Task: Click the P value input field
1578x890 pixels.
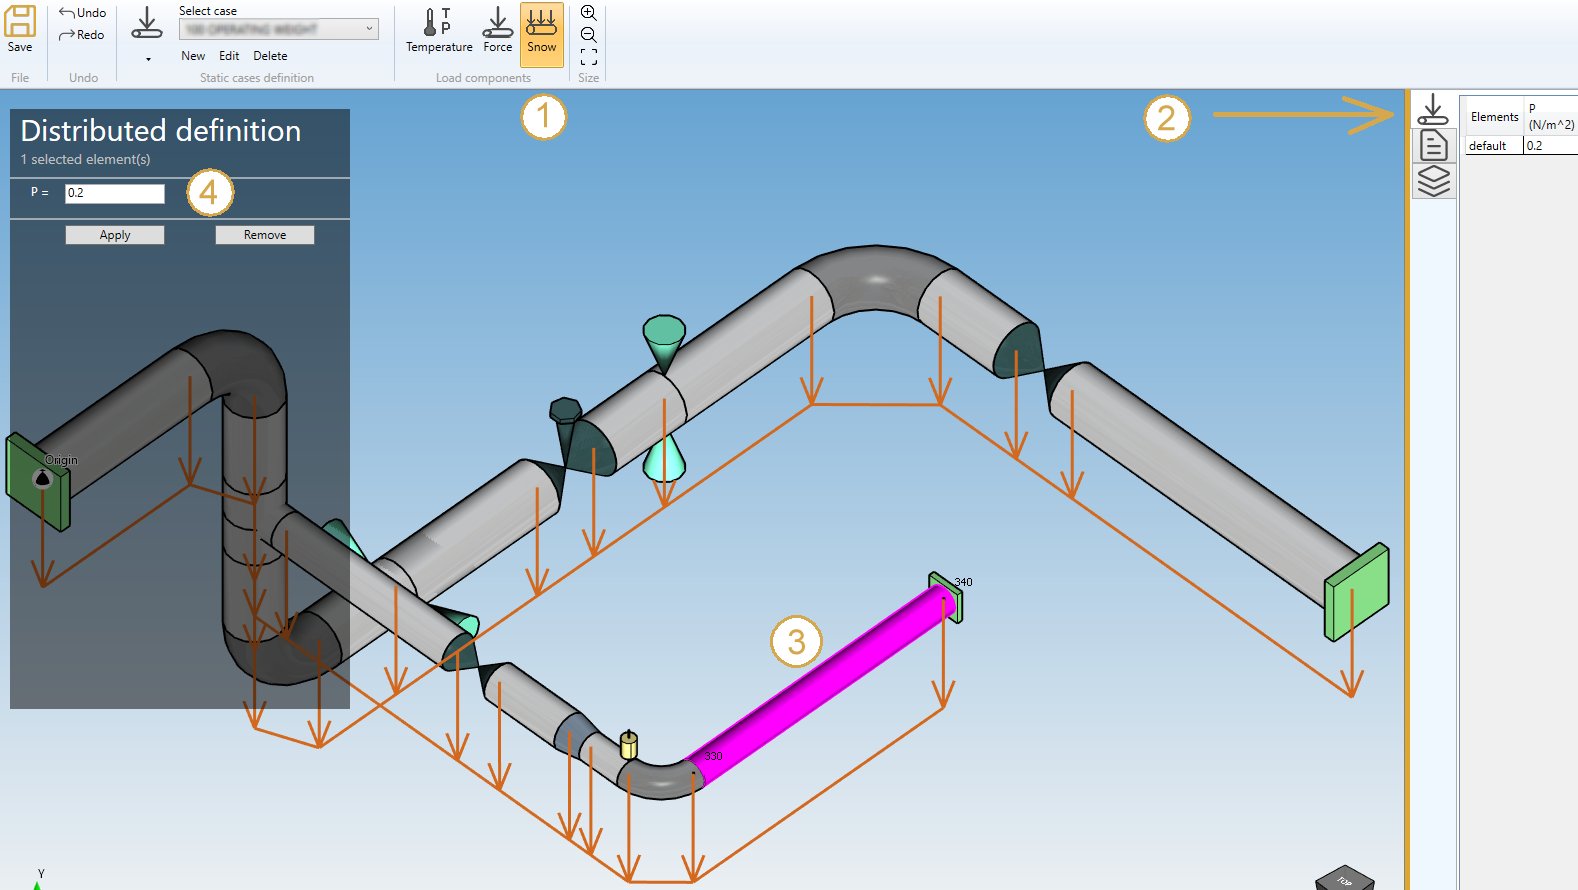Action: click(x=115, y=193)
